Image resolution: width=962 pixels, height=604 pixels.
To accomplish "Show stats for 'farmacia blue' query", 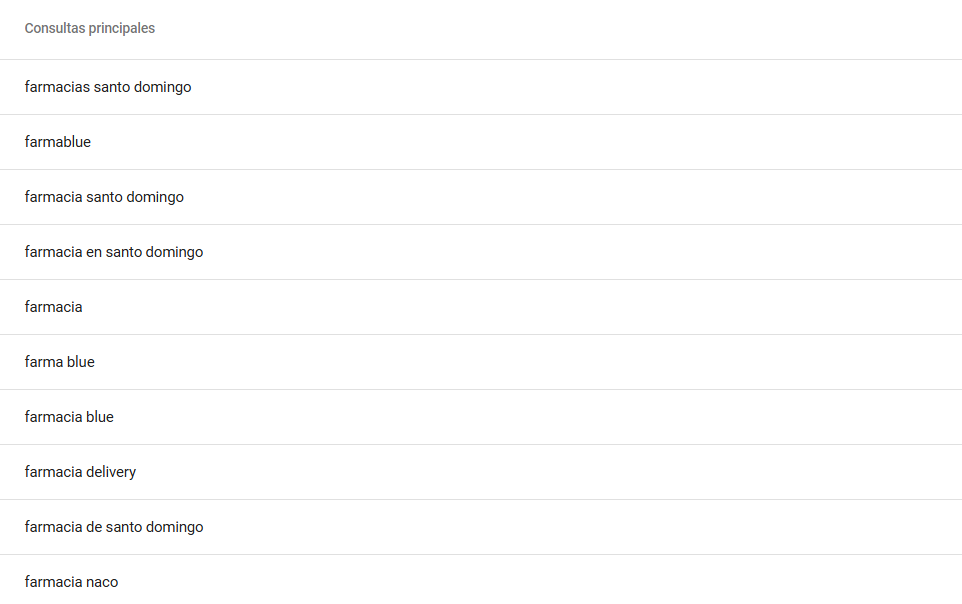I will tap(481, 417).
